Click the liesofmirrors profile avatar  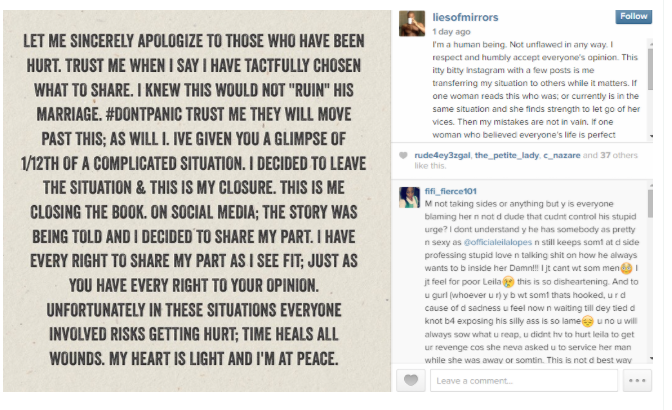(410, 25)
